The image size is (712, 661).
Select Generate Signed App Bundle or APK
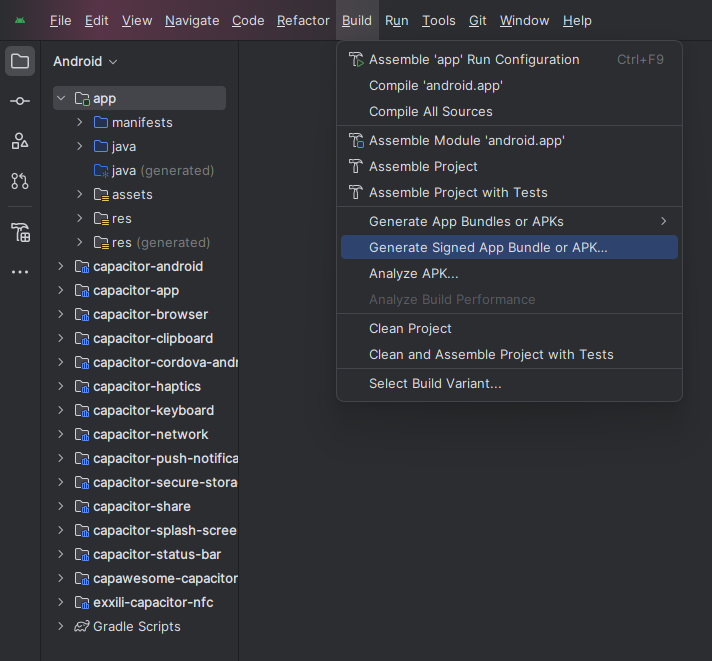pos(488,247)
